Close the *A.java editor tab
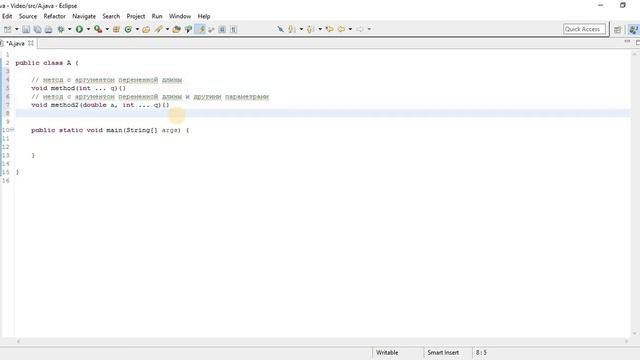 point(31,43)
